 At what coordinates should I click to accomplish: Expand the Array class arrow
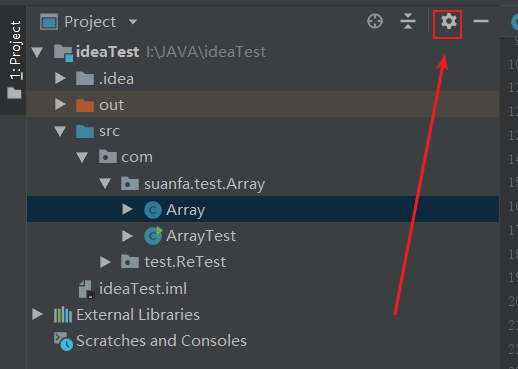127,209
